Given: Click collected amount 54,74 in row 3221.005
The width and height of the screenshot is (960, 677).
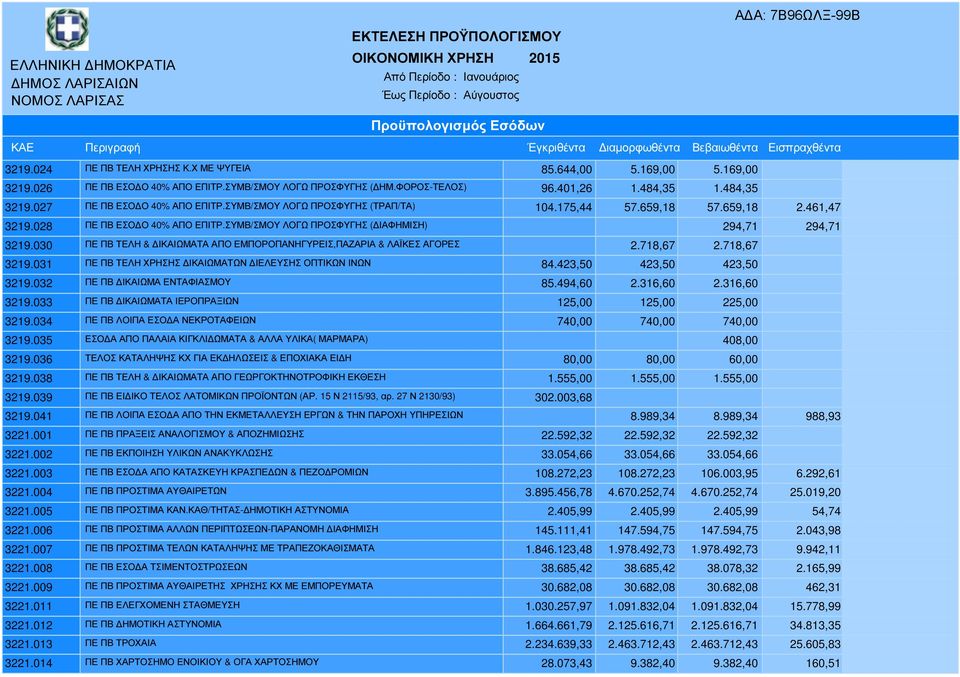Looking at the screenshot, I should pos(826,511).
